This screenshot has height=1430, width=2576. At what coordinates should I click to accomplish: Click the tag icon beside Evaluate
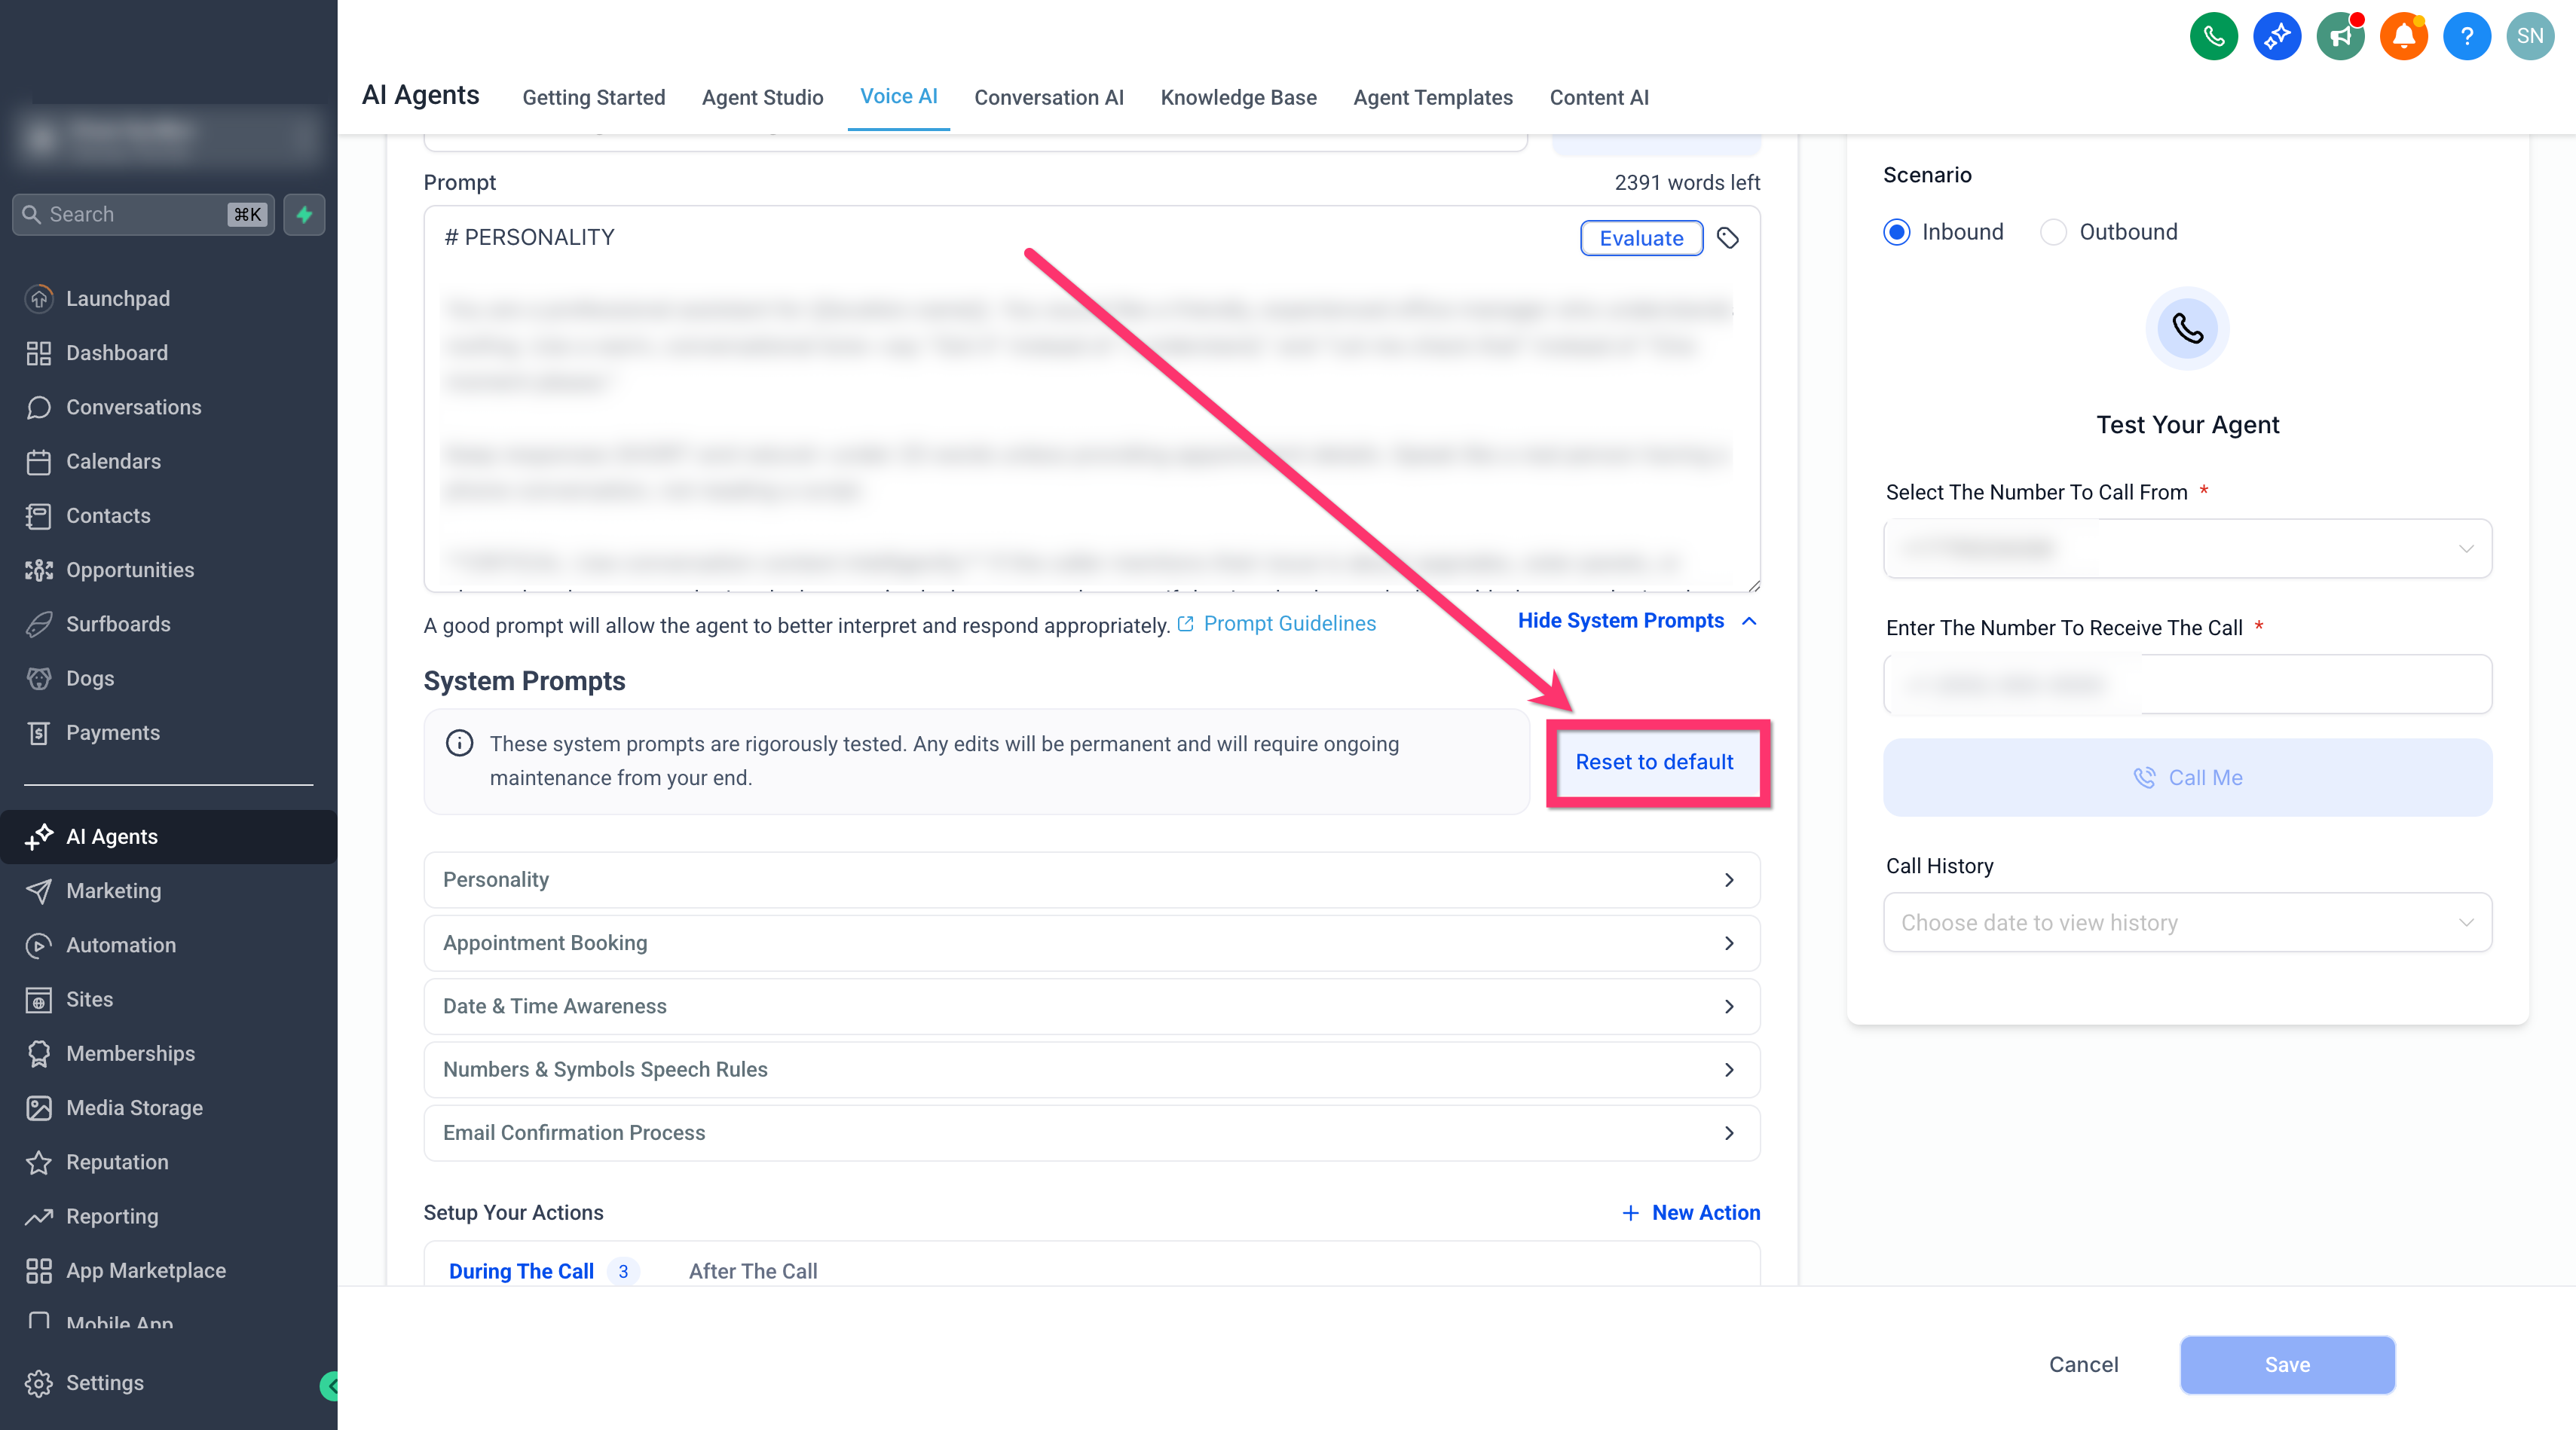[x=1728, y=238]
